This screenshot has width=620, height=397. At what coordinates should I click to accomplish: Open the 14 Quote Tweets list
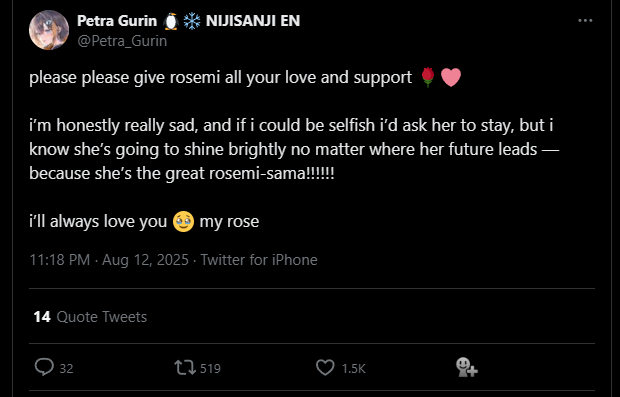(90, 317)
